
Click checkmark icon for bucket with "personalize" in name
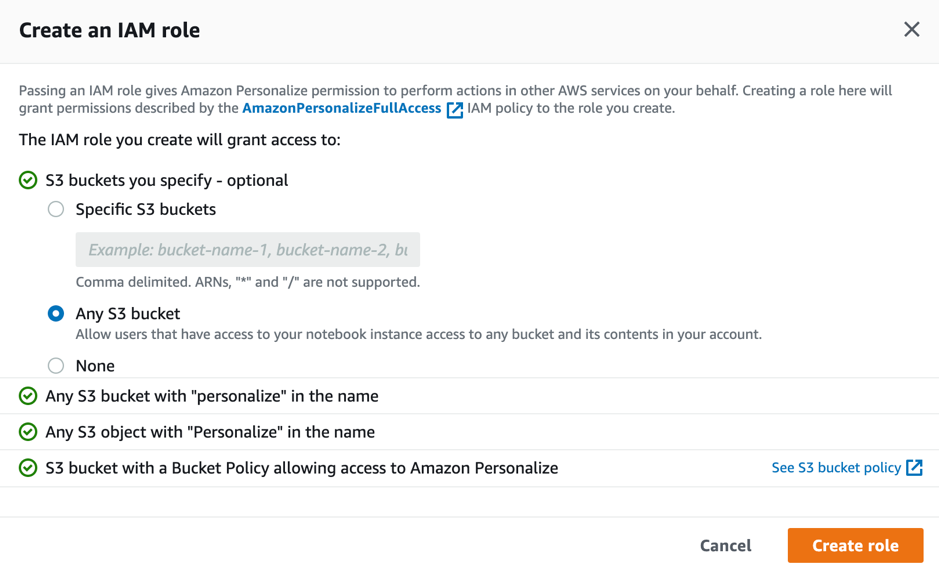28,397
